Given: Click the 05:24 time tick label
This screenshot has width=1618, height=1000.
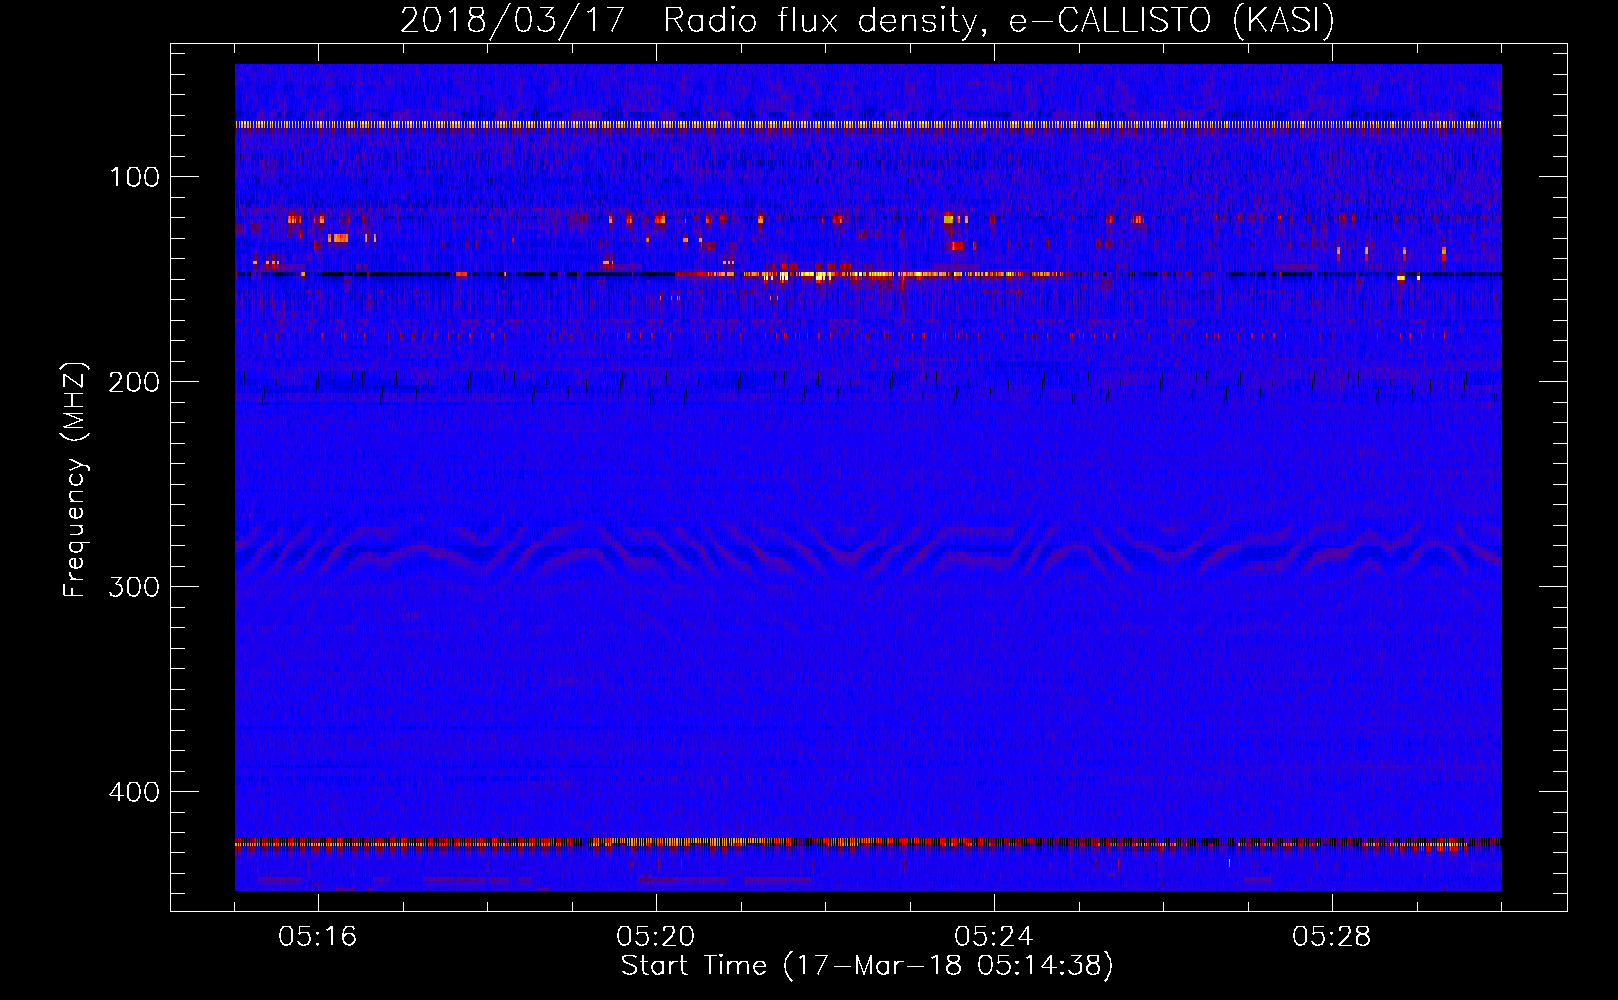Looking at the screenshot, I should [994, 936].
